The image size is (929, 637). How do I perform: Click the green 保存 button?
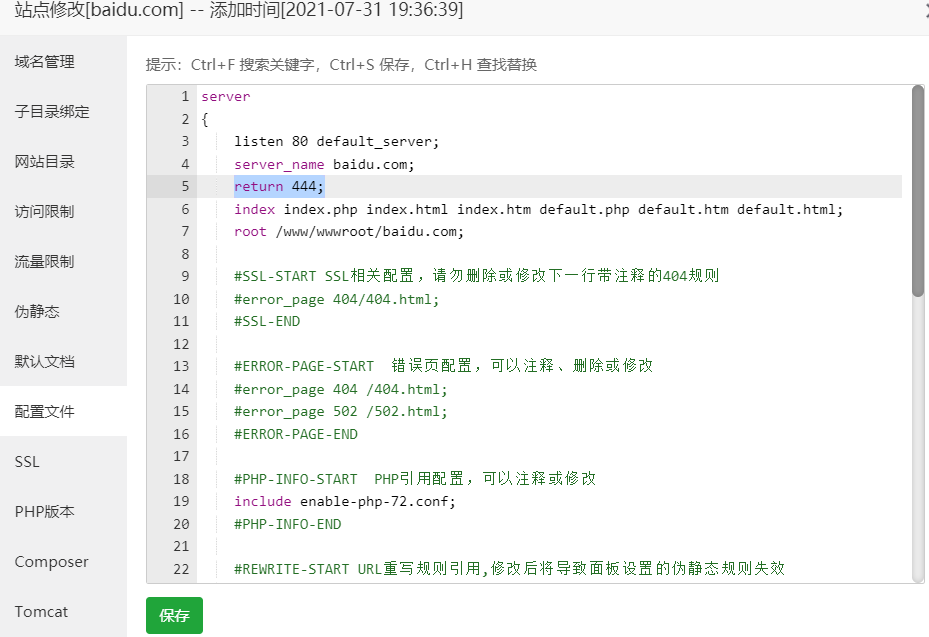(174, 615)
